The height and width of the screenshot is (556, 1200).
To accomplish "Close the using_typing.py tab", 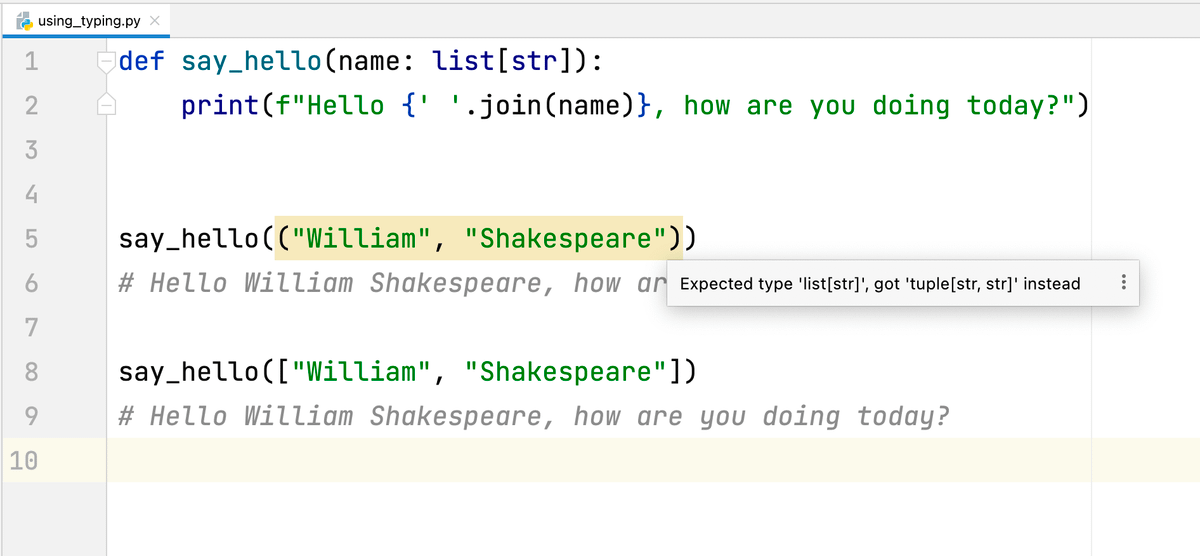I will coord(154,21).
